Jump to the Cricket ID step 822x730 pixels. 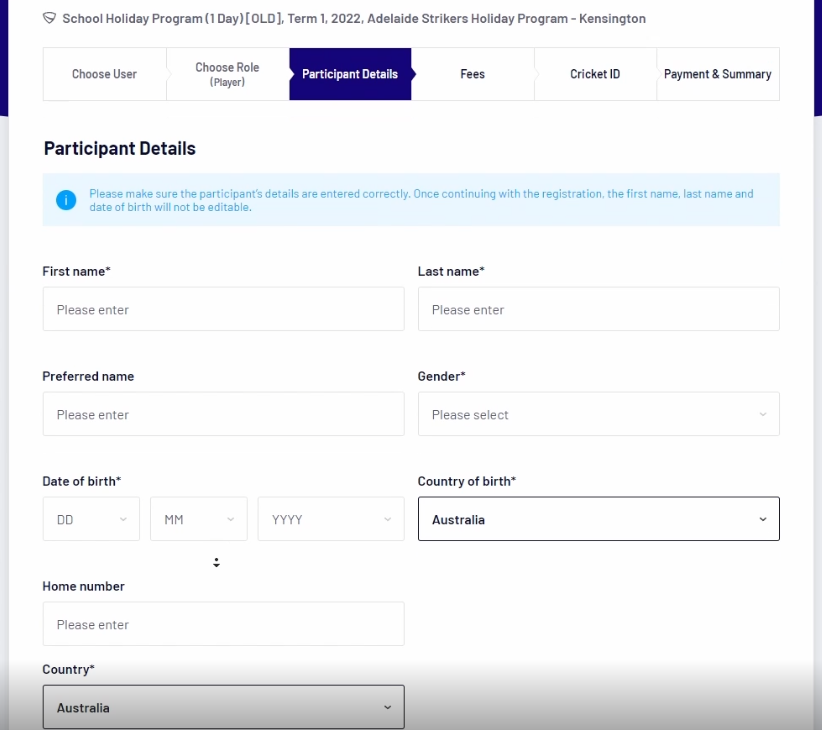595,74
